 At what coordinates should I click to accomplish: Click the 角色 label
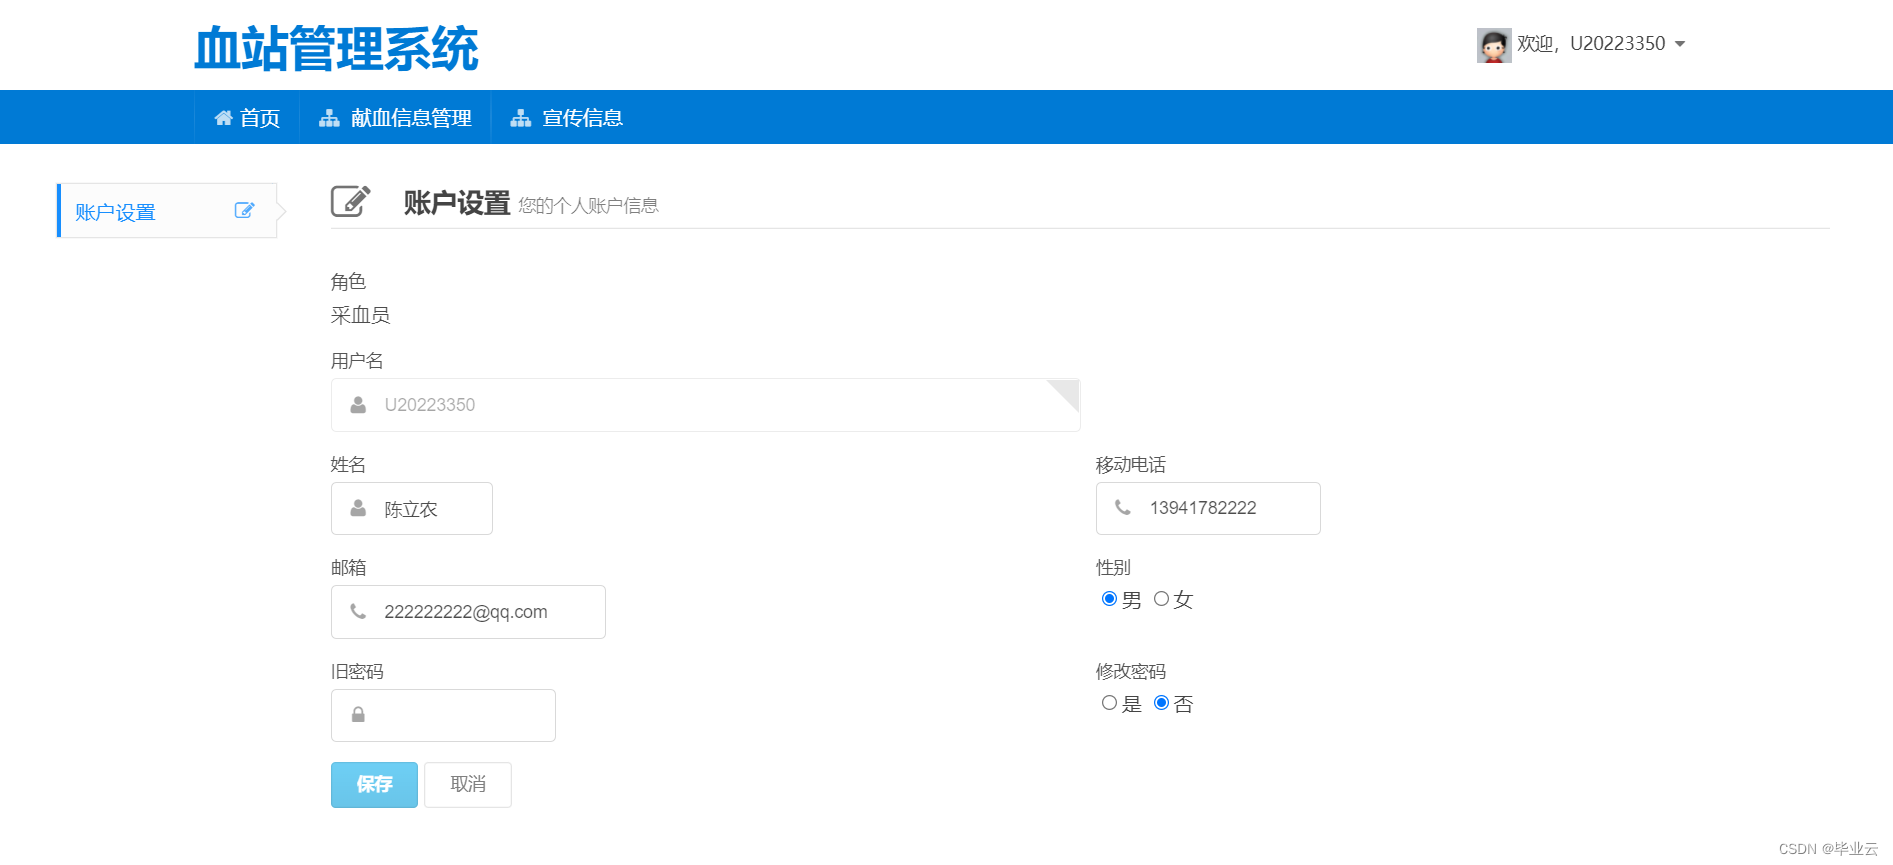coord(349,282)
